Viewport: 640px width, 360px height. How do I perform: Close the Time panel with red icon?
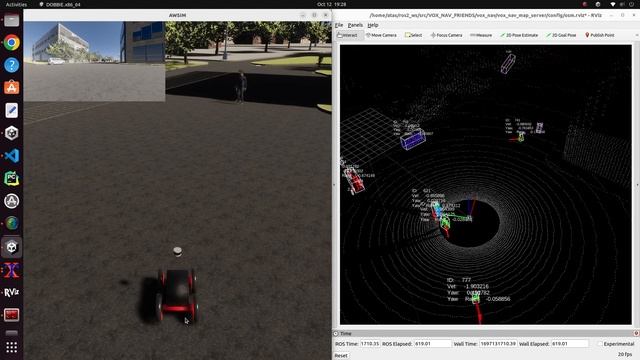[x=636, y=333]
